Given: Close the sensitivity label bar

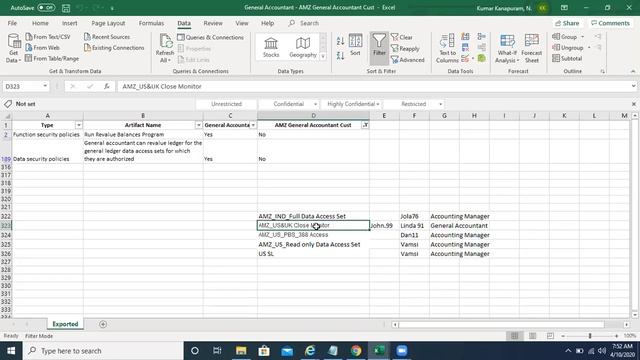Looking at the screenshot, I should pos(633,104).
